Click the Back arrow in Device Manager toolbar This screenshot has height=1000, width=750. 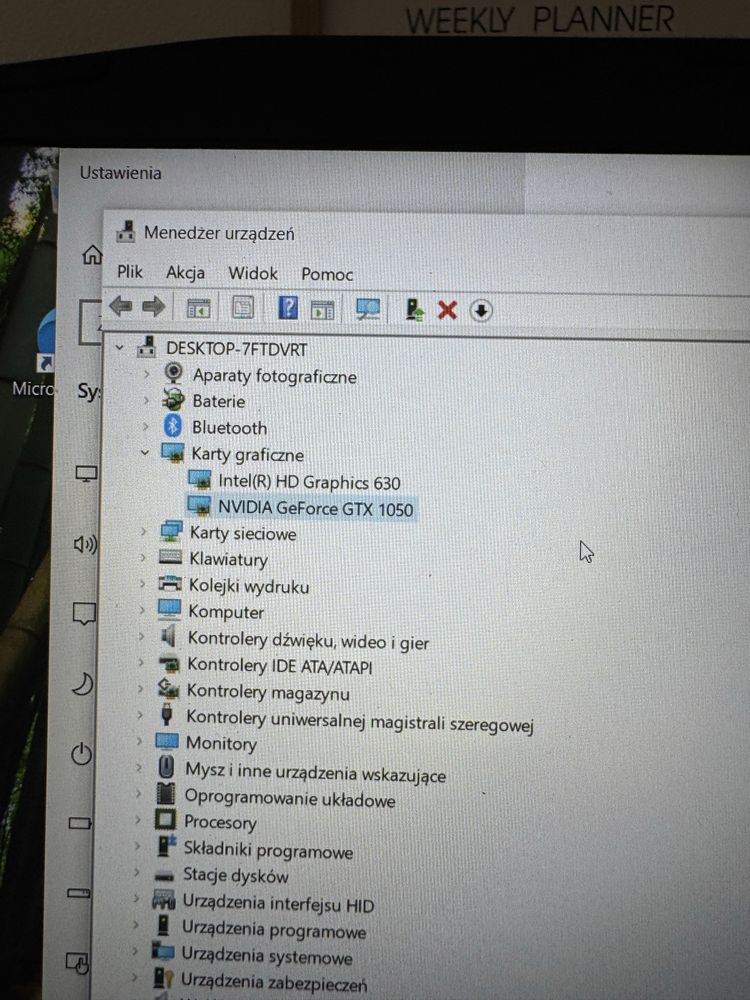121,307
